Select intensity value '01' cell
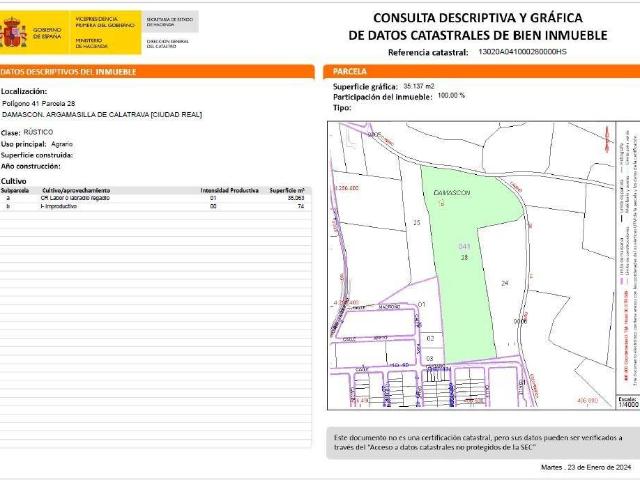 tap(213, 198)
